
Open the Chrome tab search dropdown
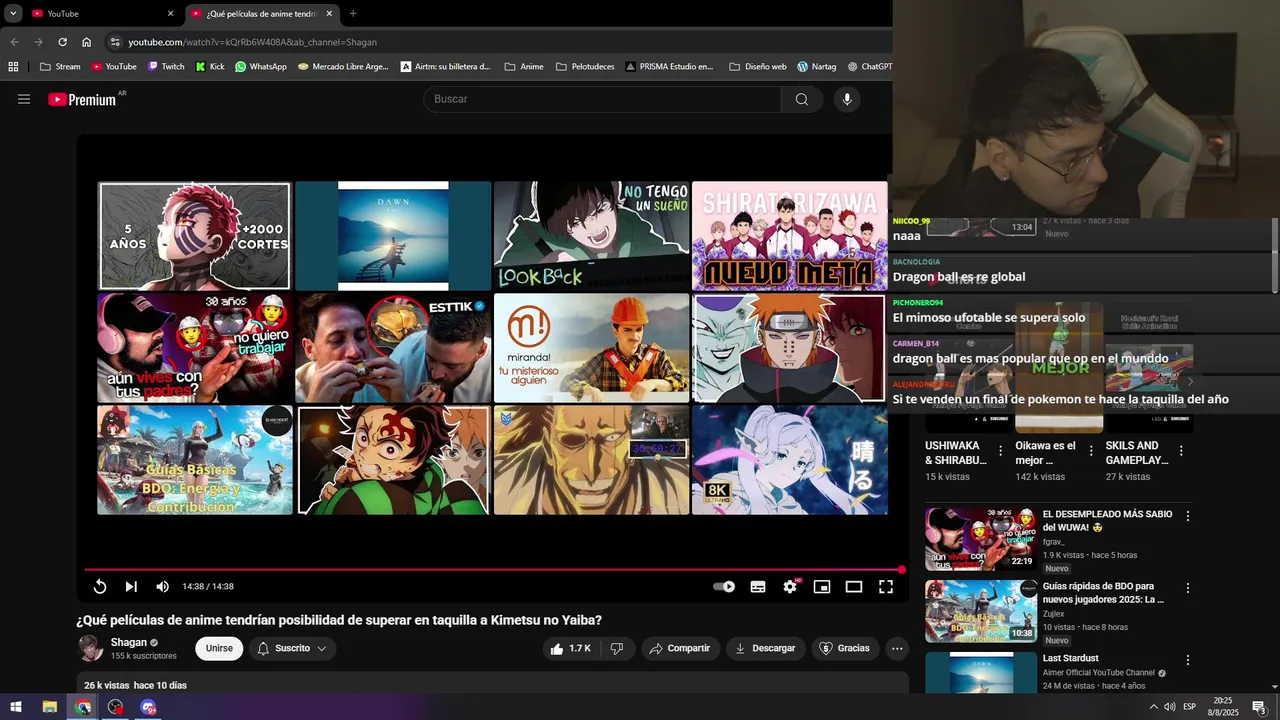pyautogui.click(x=13, y=13)
